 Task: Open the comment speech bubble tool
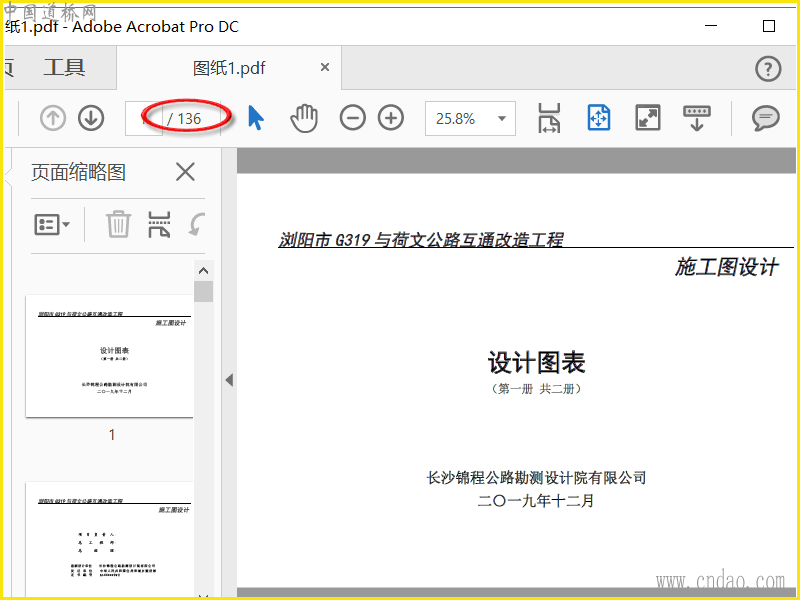[765, 118]
